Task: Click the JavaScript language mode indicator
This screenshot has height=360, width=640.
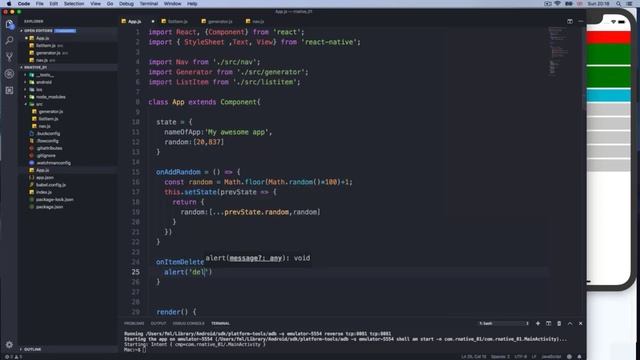Action: [x=551, y=357]
